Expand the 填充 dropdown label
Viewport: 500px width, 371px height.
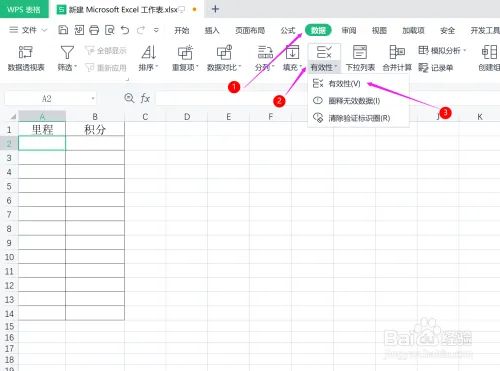(x=292, y=67)
